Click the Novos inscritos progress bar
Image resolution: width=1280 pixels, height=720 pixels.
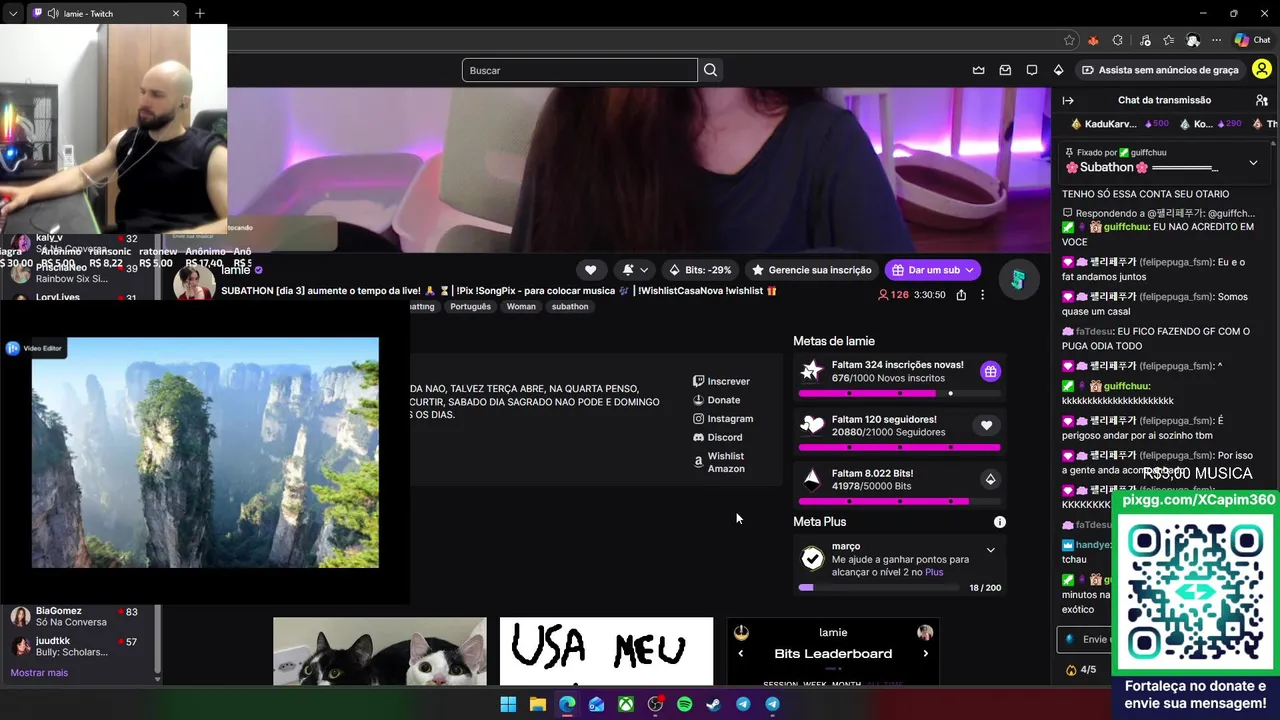(x=899, y=394)
